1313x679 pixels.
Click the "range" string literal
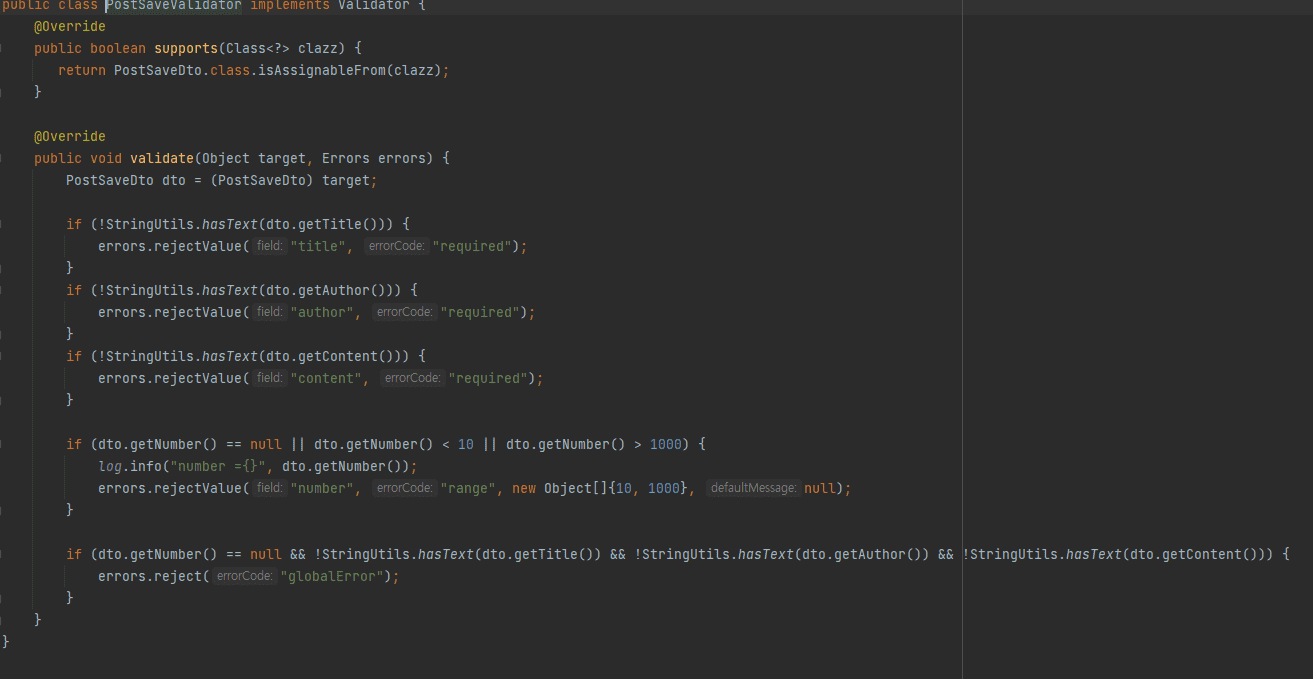click(x=467, y=488)
